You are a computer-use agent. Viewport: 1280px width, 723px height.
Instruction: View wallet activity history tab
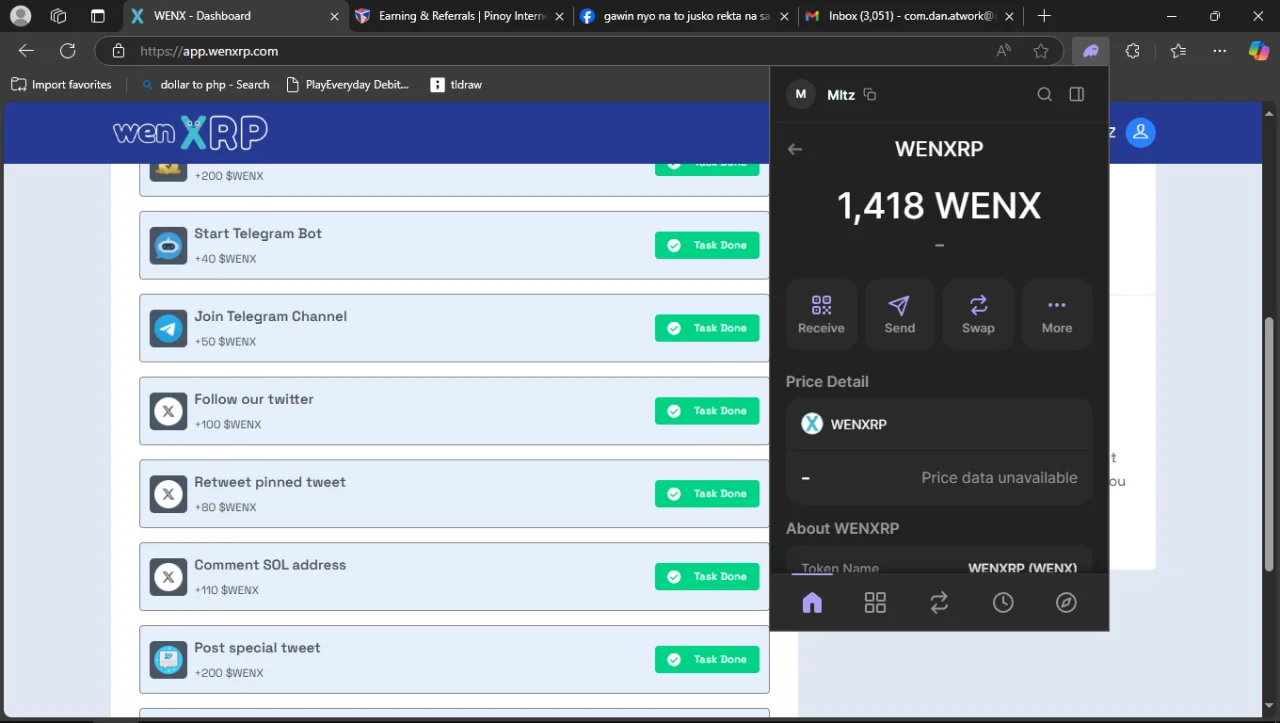(1003, 602)
